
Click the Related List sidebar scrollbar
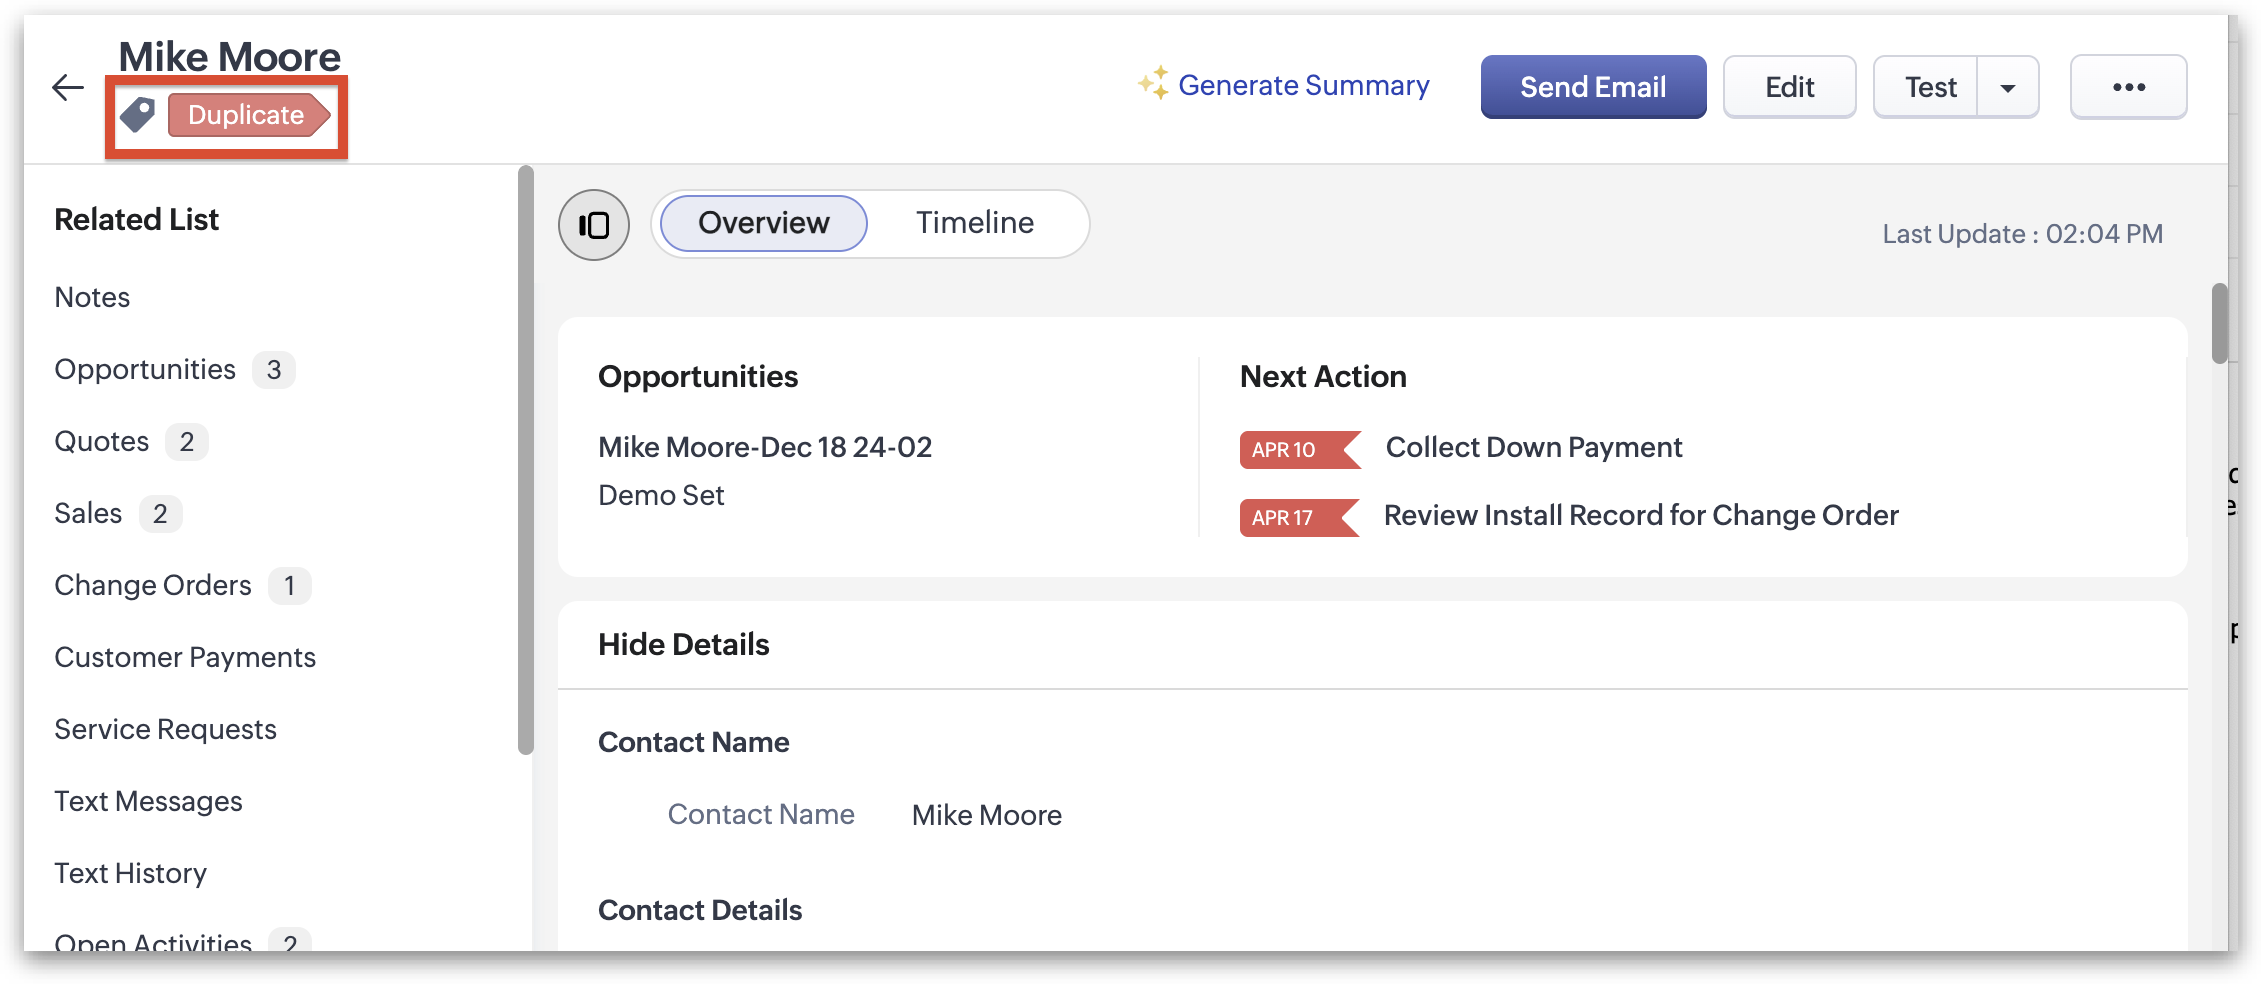tap(526, 460)
